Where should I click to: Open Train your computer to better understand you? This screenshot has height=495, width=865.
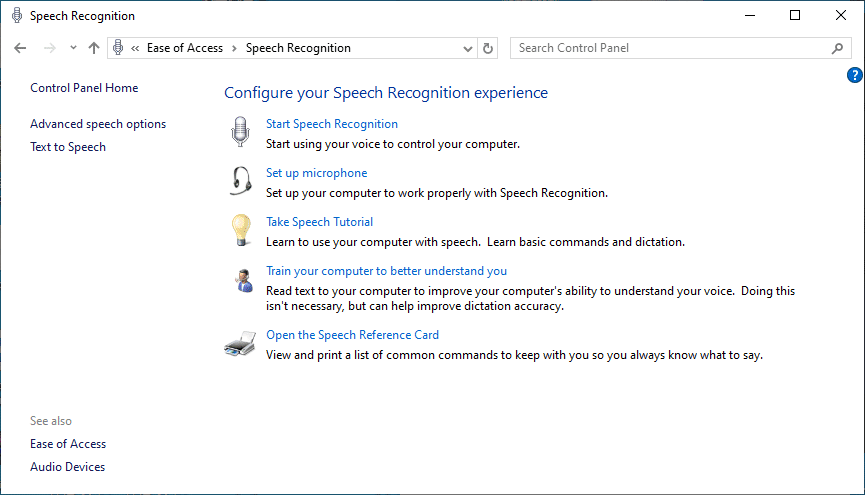[x=386, y=271]
